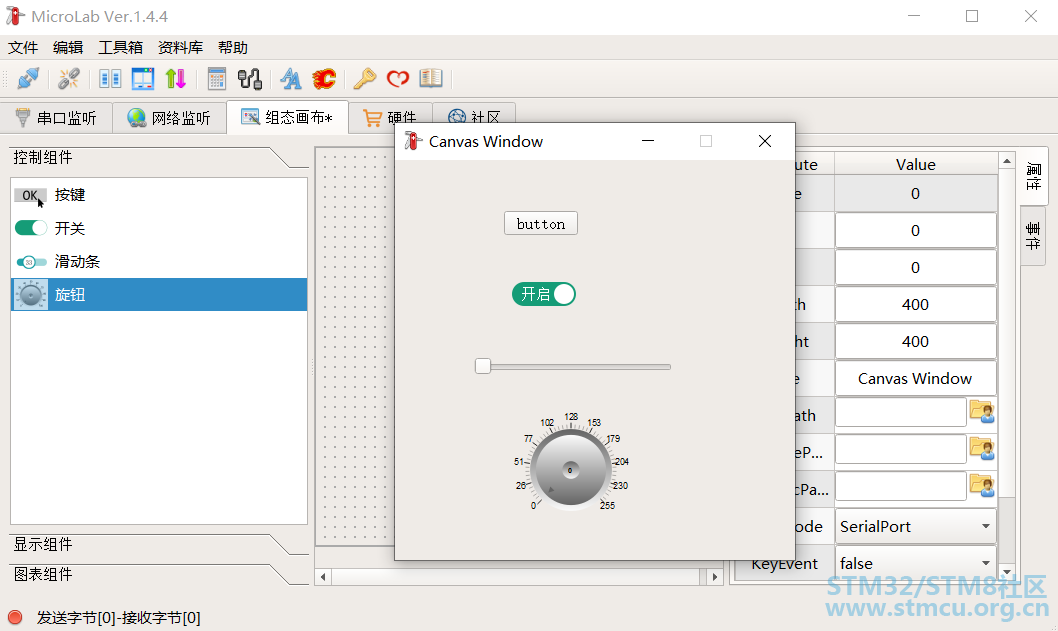Viewport: 1058px width, 631px height.
Task: Click the Value column header
Action: point(916,165)
